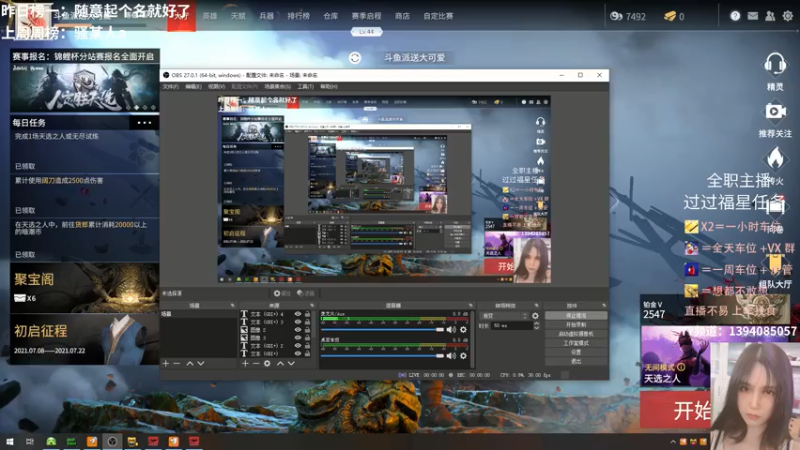Adjust the desktop audio volume slider

click(x=382, y=356)
